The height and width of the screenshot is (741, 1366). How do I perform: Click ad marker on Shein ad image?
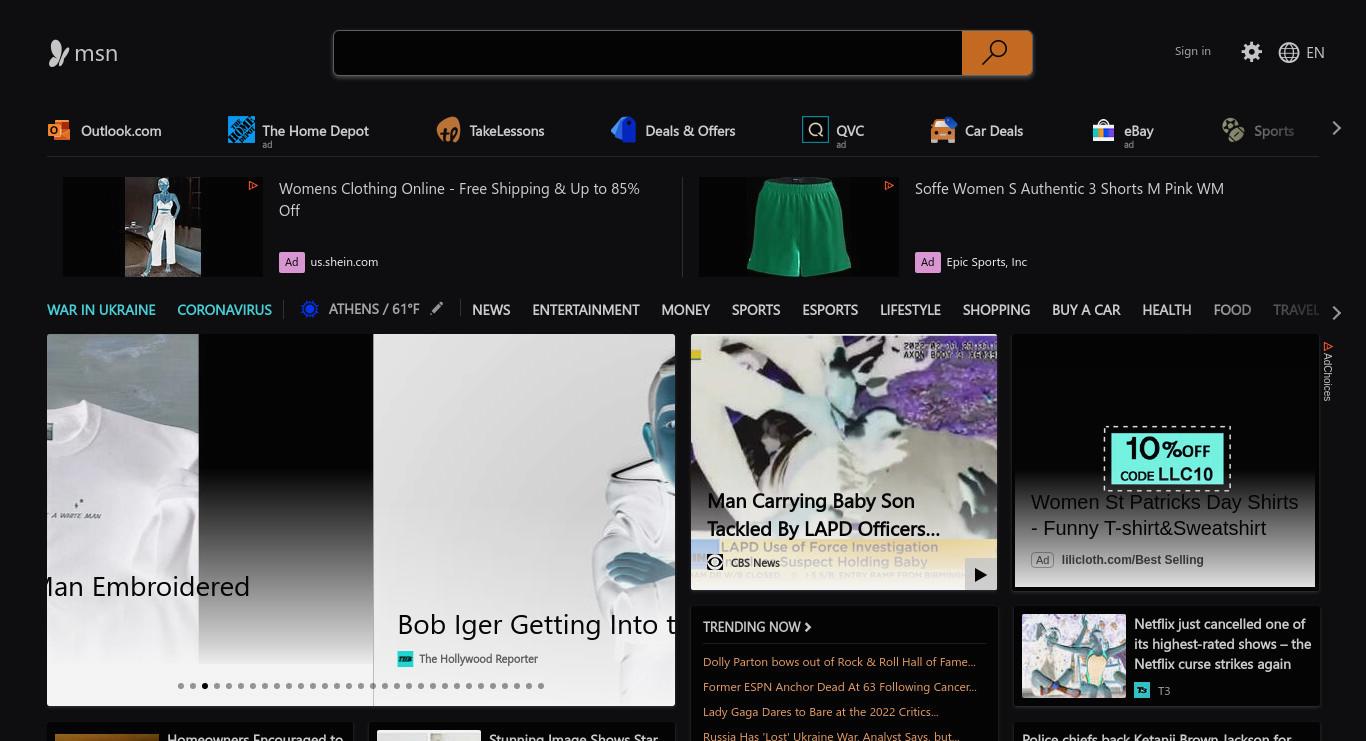pyautogui.click(x=253, y=185)
